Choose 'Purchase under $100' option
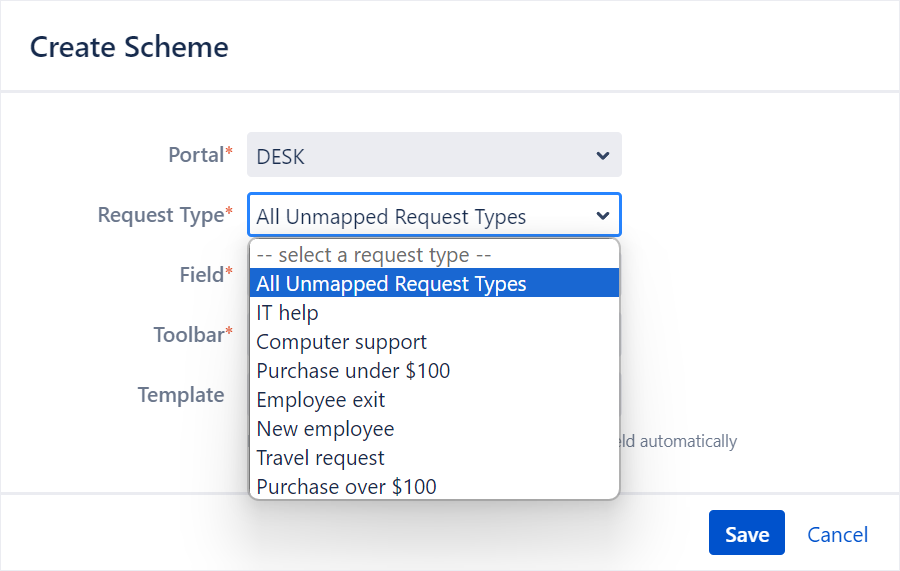Screen dimensions: 900x571 coord(353,371)
